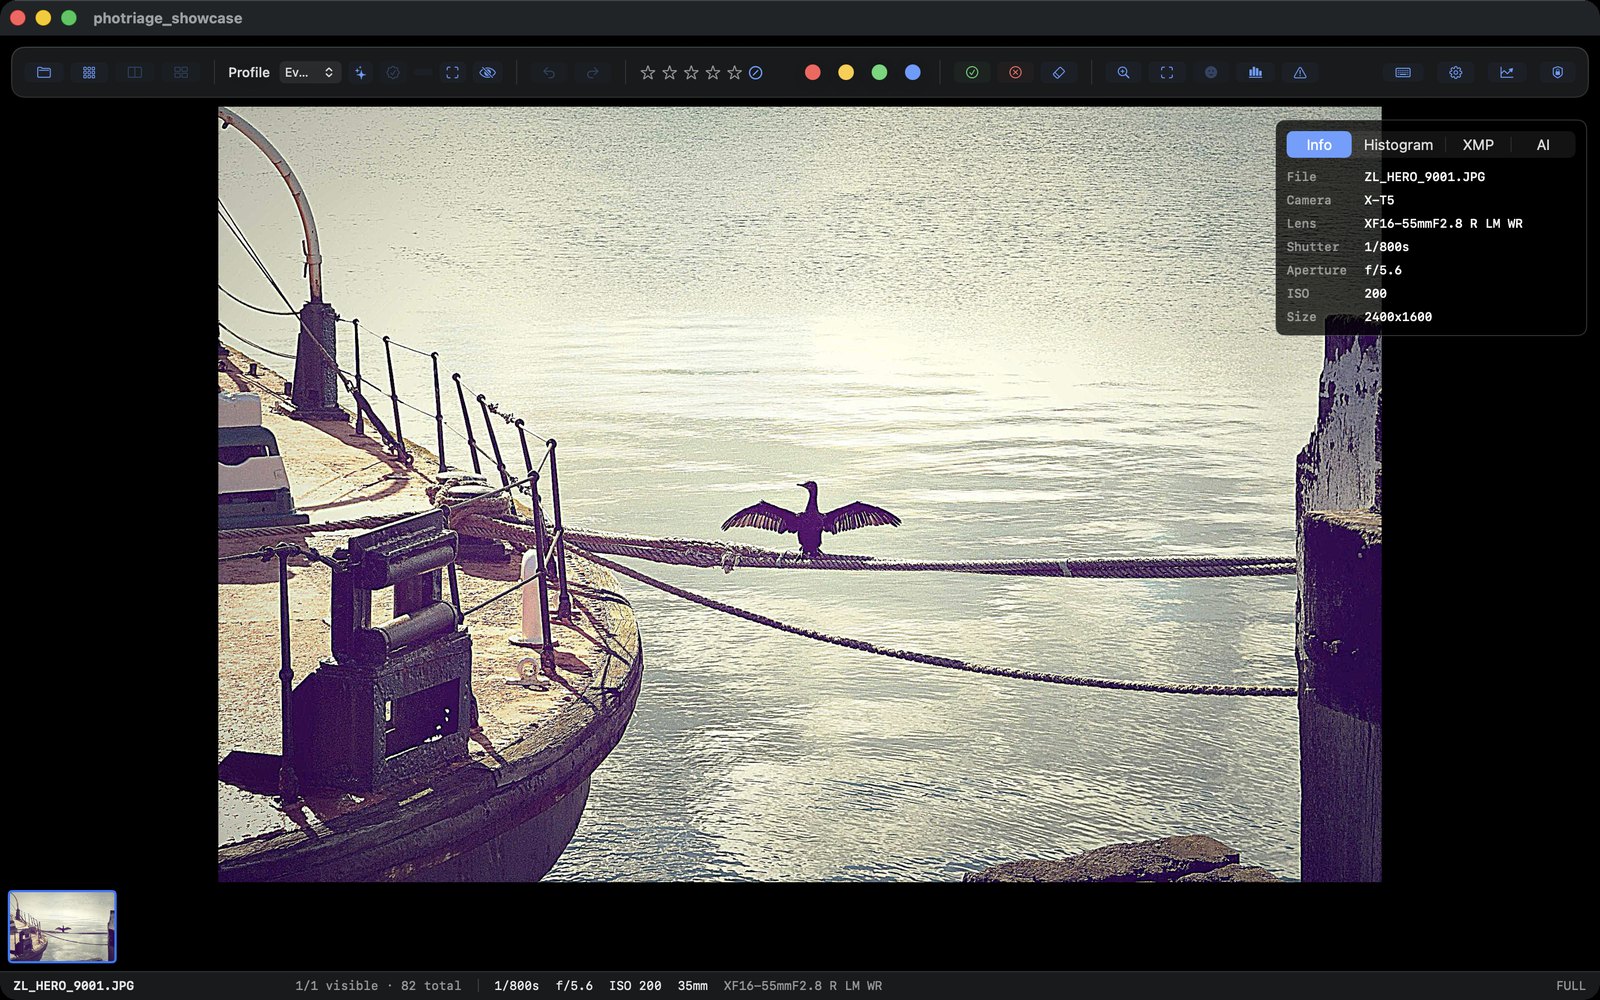This screenshot has height=1000, width=1600.
Task: Toggle the face detection icon
Action: point(1211,72)
